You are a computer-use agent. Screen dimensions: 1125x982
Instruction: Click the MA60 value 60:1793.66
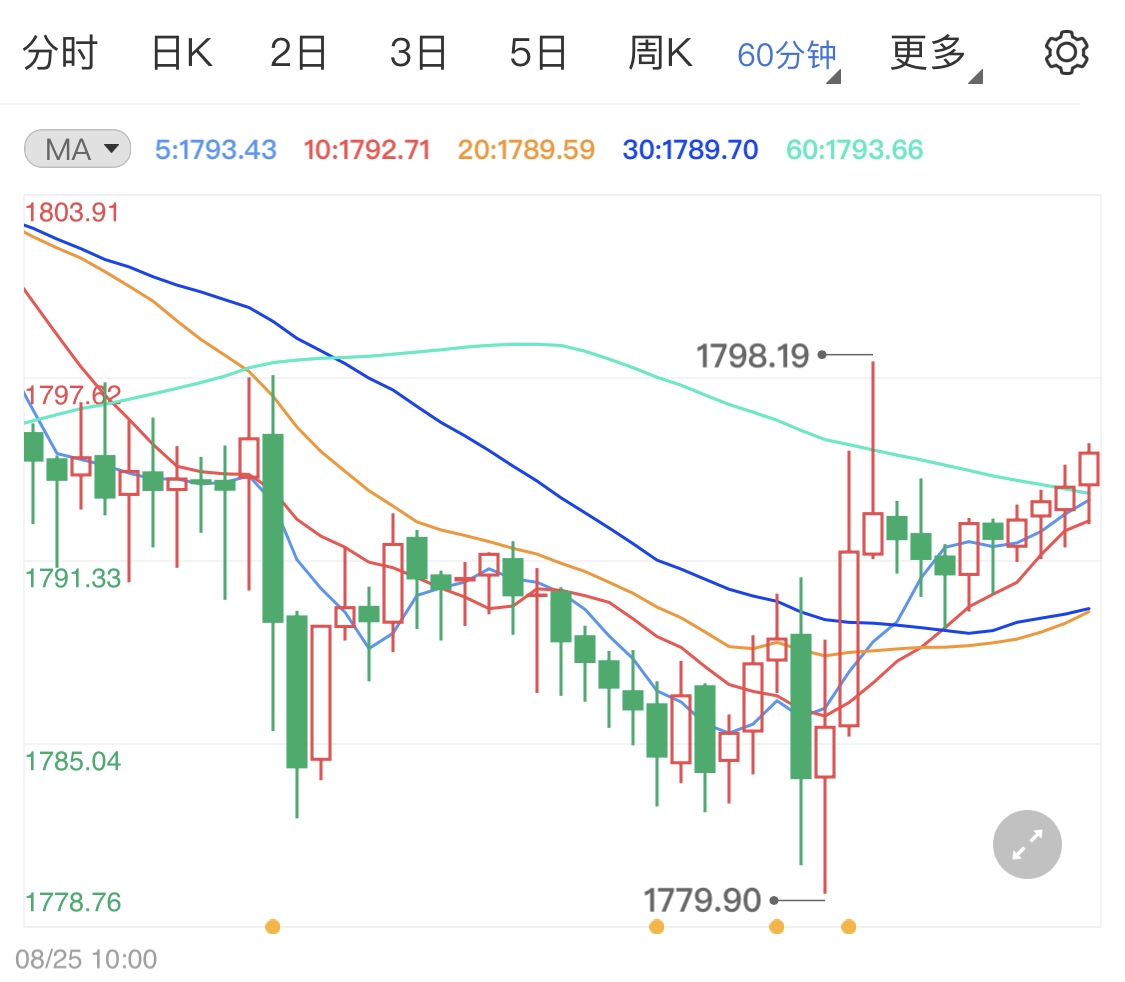(855, 150)
